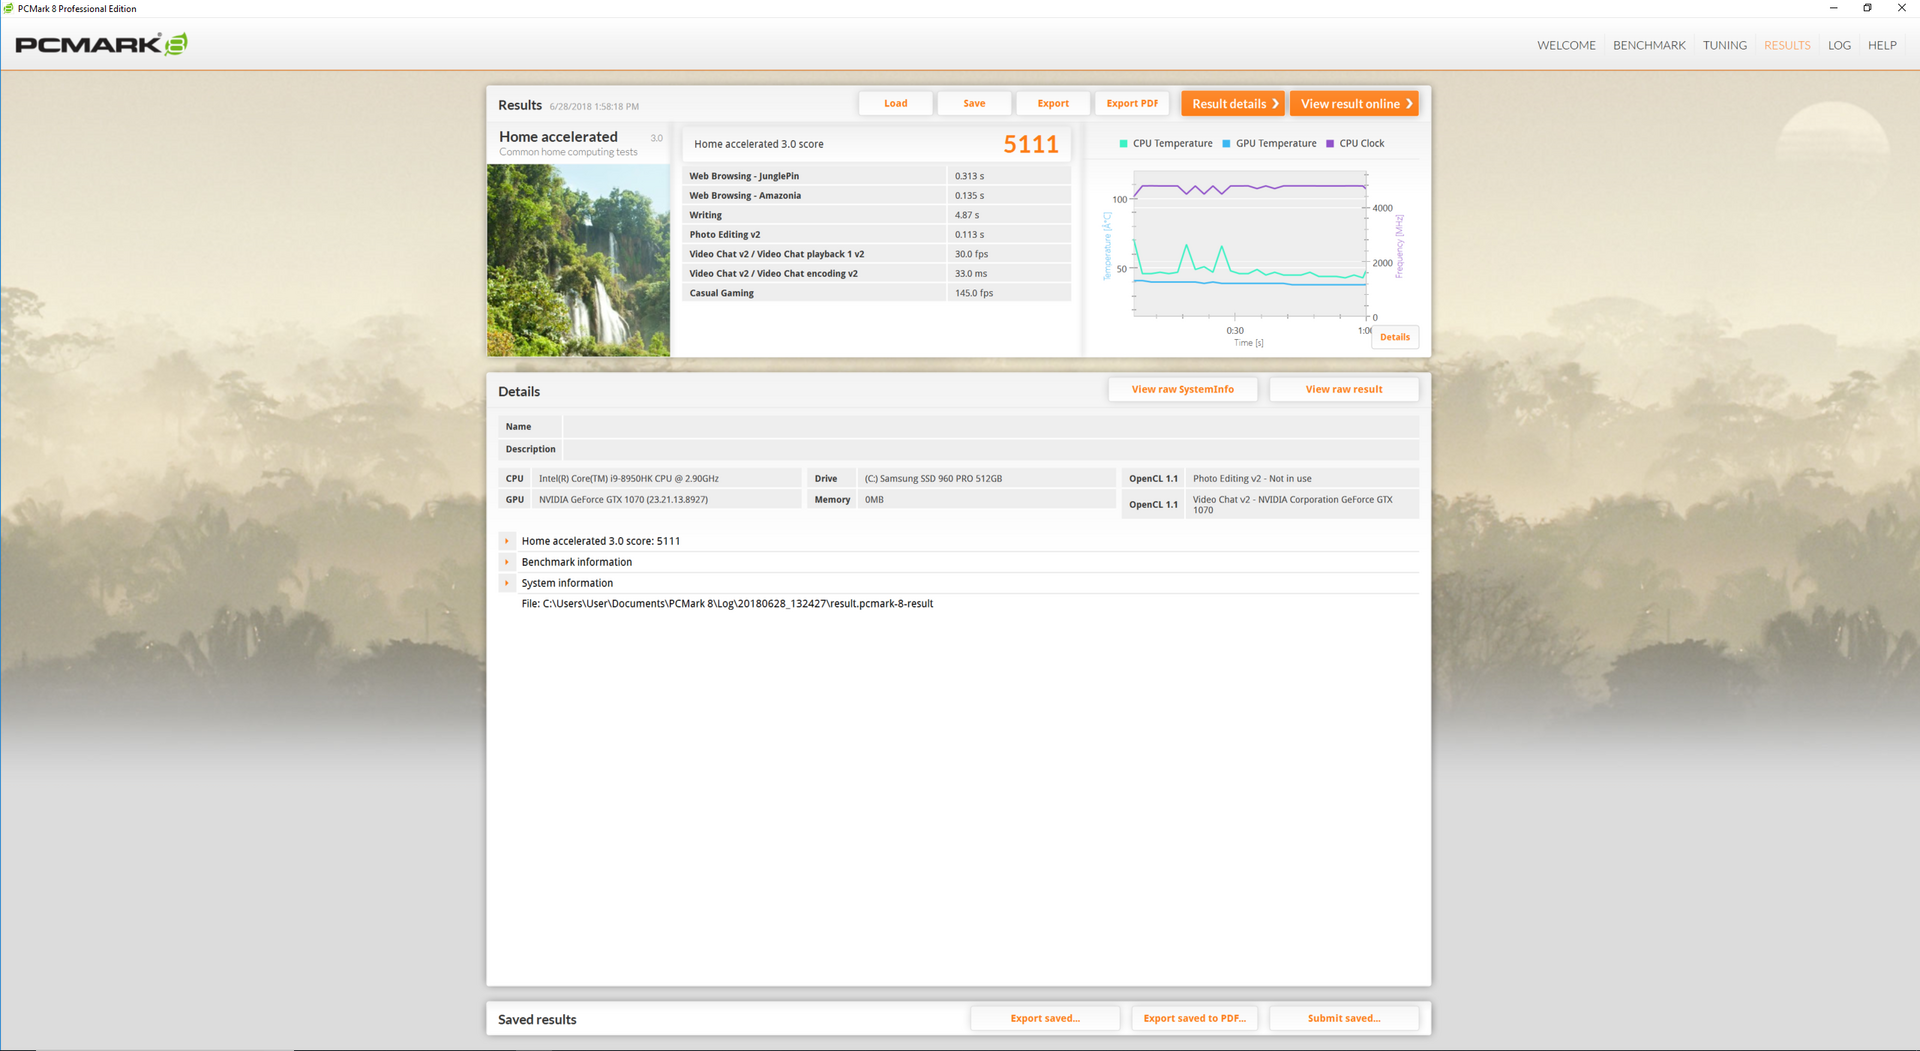Click the Samsung SSD 960 PRO drive value

click(x=986, y=479)
